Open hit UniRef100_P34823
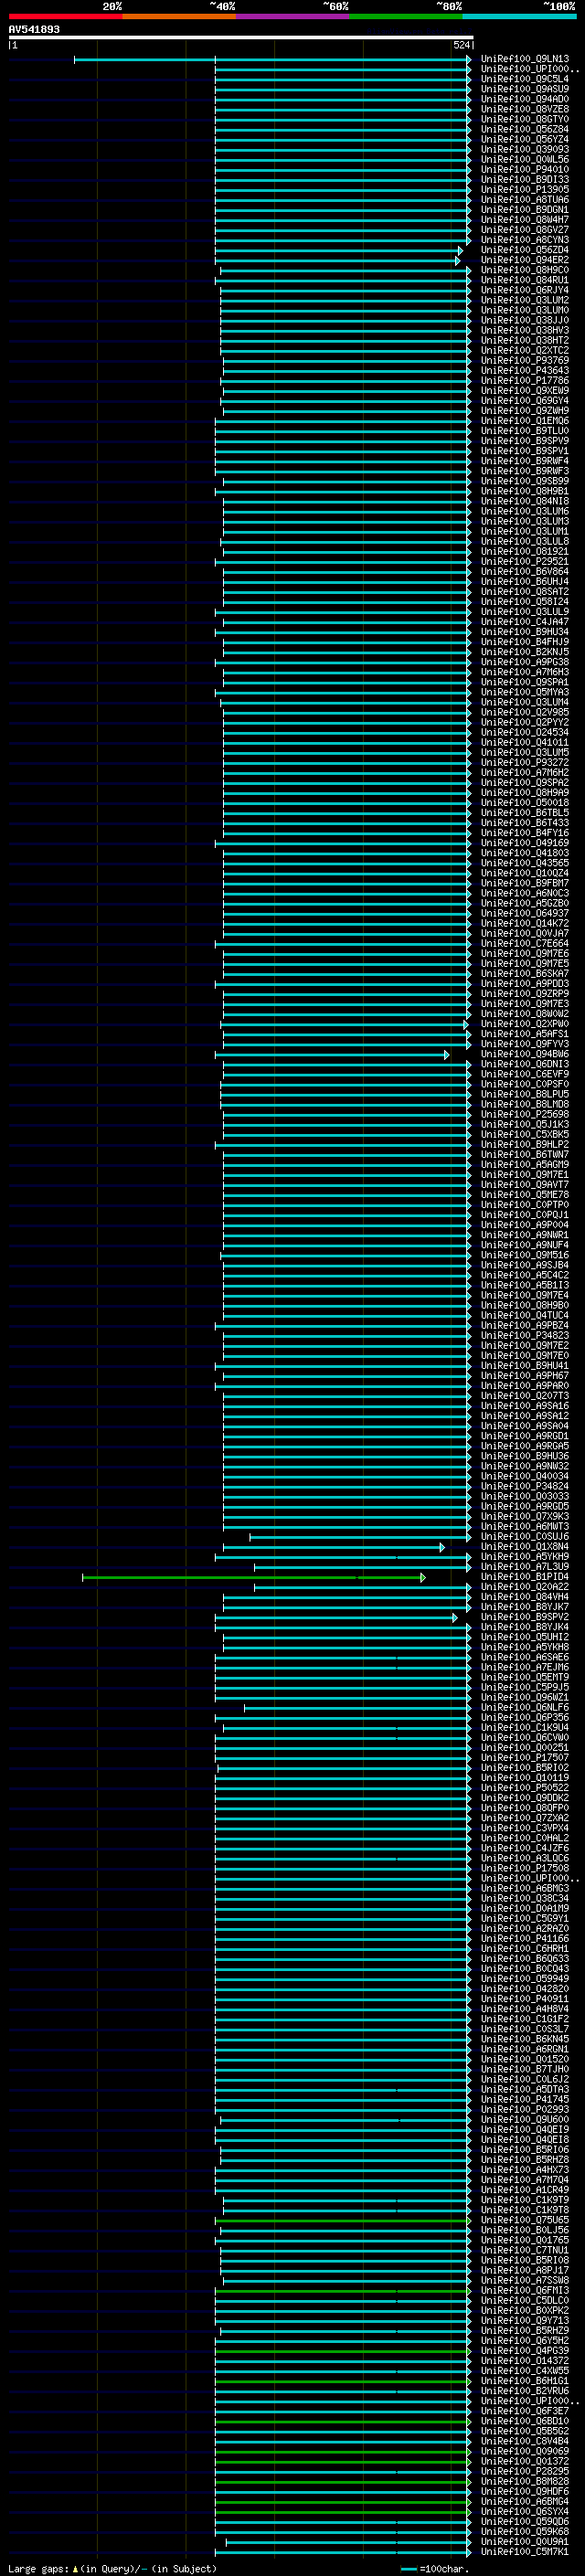Screen dimensions: 585x2576 [524, 1335]
